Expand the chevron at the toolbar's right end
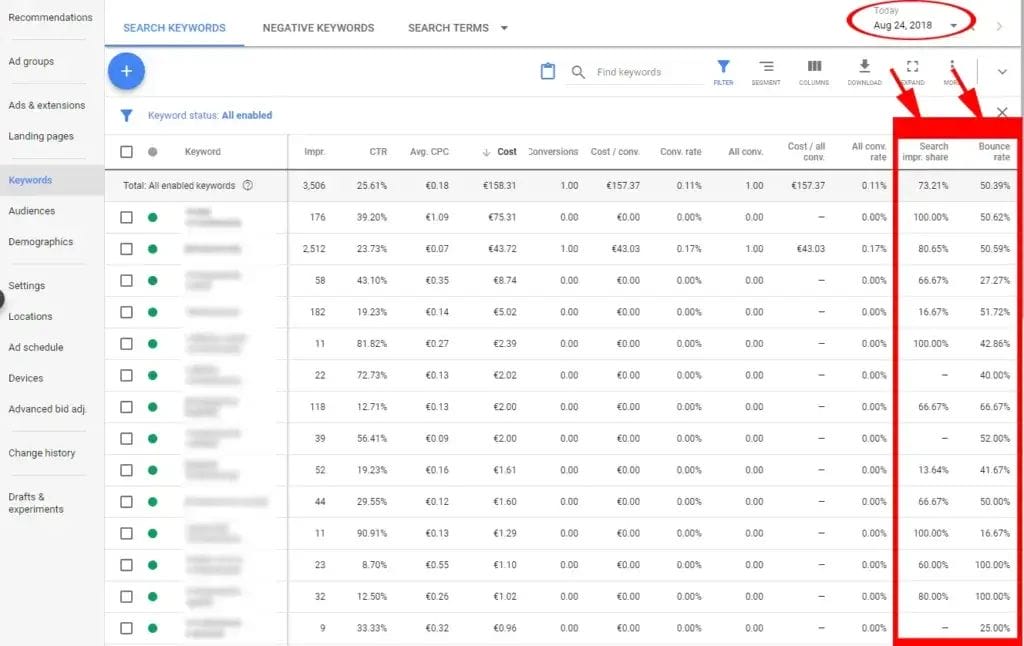Image resolution: width=1024 pixels, height=646 pixels. pyautogui.click(x=1000, y=71)
